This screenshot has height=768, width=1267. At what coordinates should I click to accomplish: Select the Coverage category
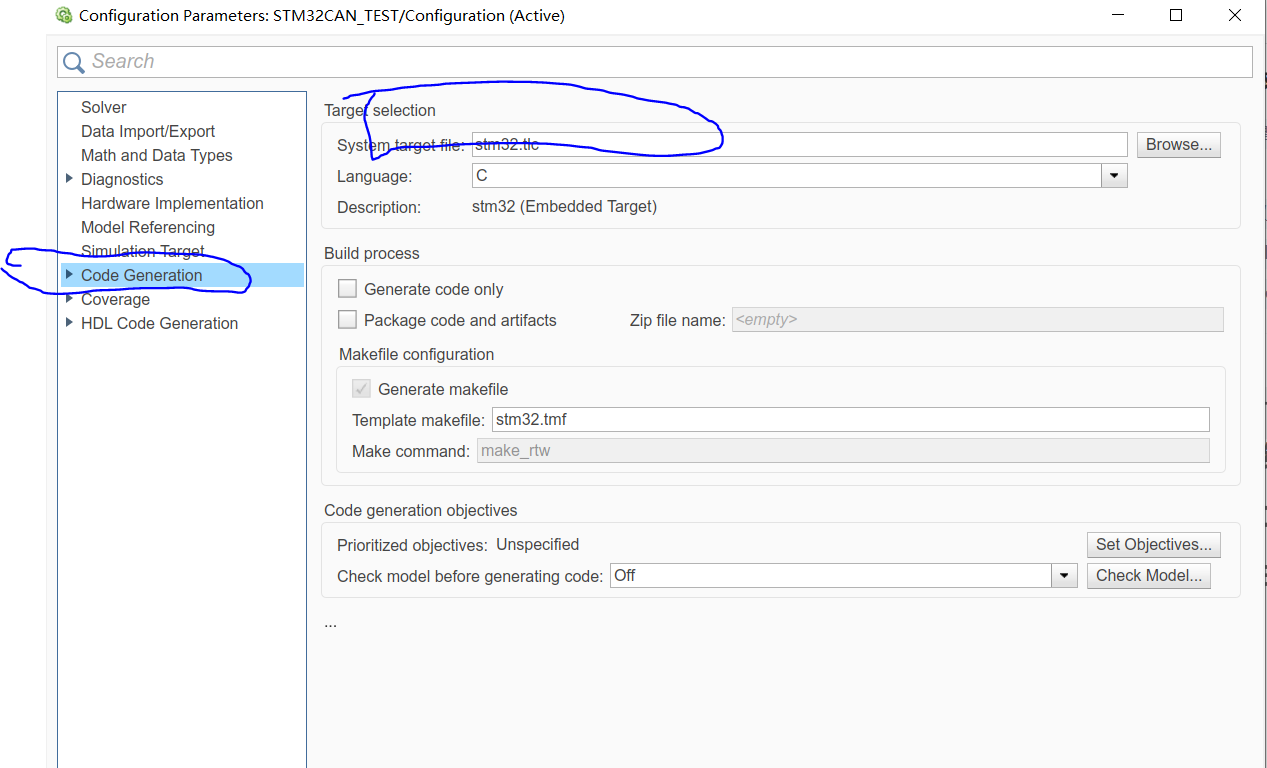point(115,299)
